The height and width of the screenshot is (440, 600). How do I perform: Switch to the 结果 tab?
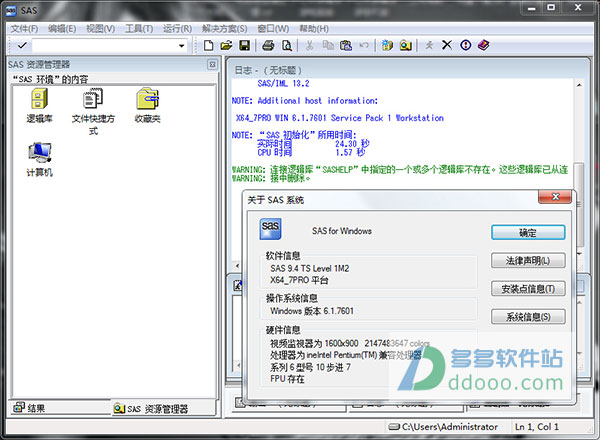60,408
